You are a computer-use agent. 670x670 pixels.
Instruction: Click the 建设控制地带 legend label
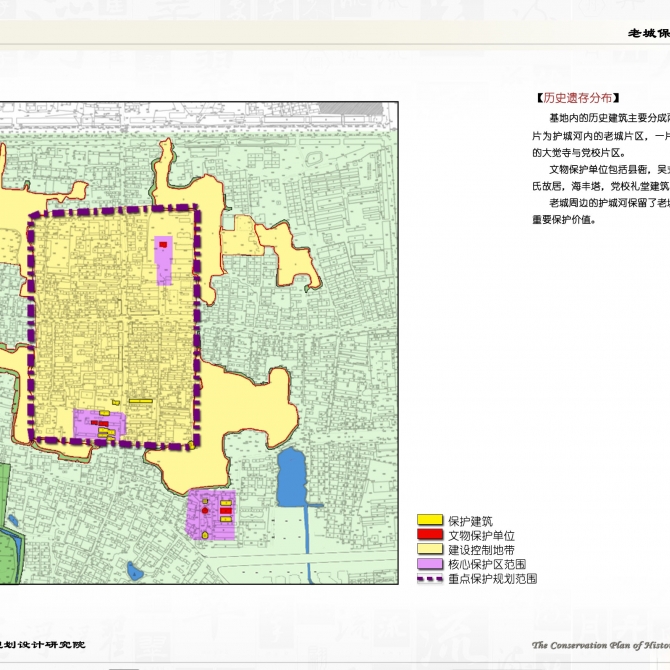tap(481, 549)
